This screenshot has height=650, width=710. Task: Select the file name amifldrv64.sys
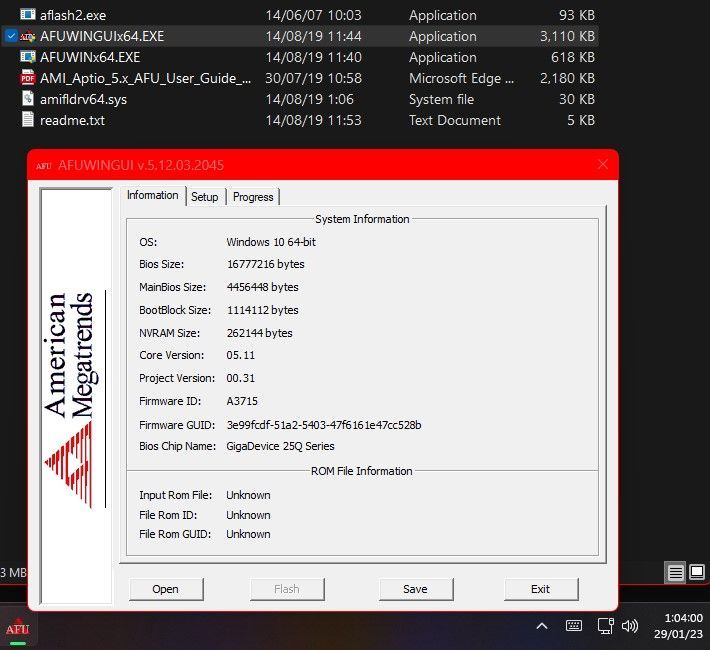(x=83, y=99)
